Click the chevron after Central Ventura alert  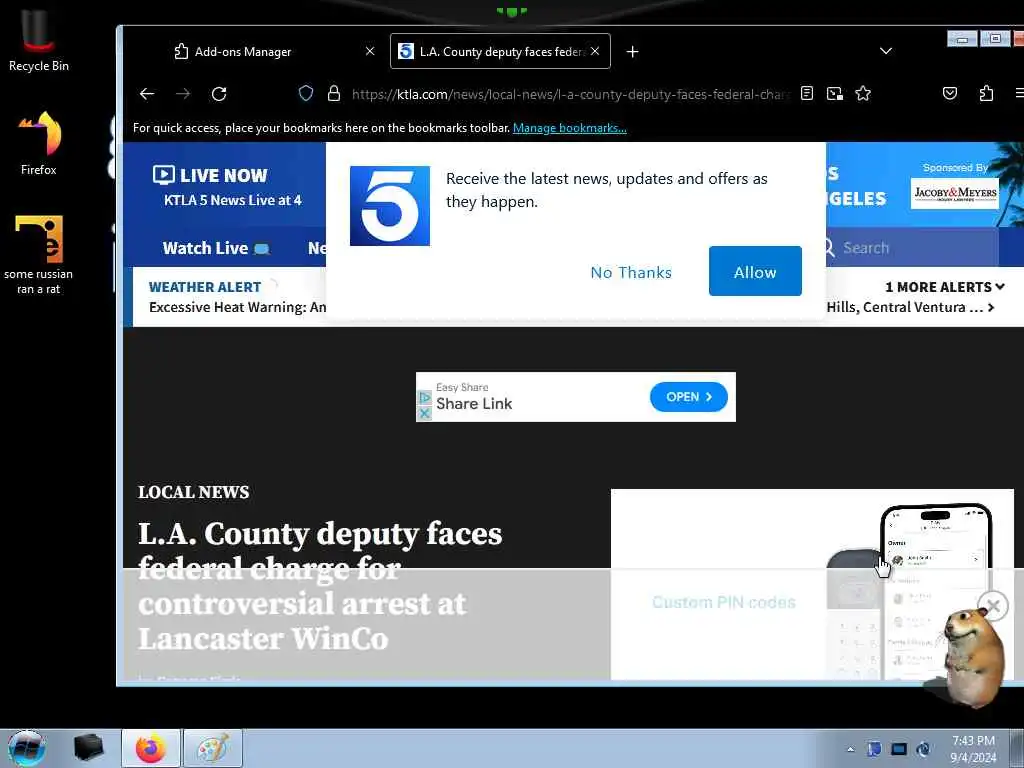[x=991, y=307]
